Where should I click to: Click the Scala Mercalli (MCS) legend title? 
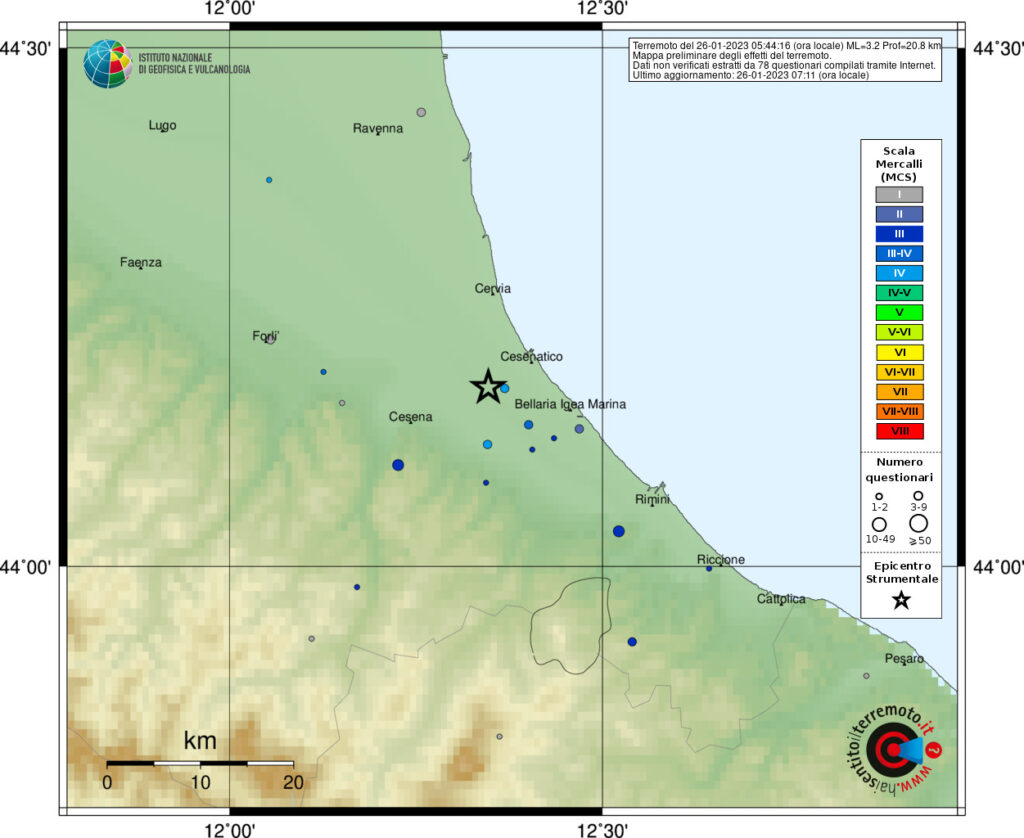click(899, 164)
